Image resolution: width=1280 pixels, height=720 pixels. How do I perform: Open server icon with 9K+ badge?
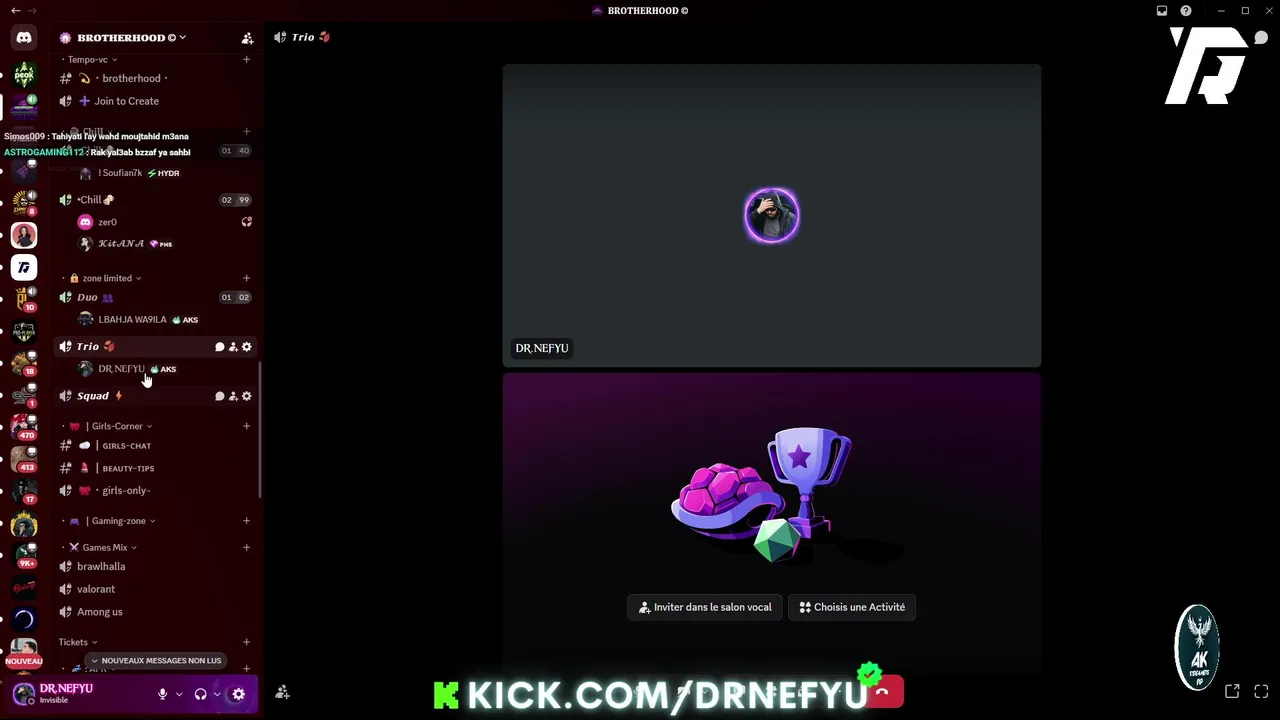pyautogui.click(x=24, y=555)
